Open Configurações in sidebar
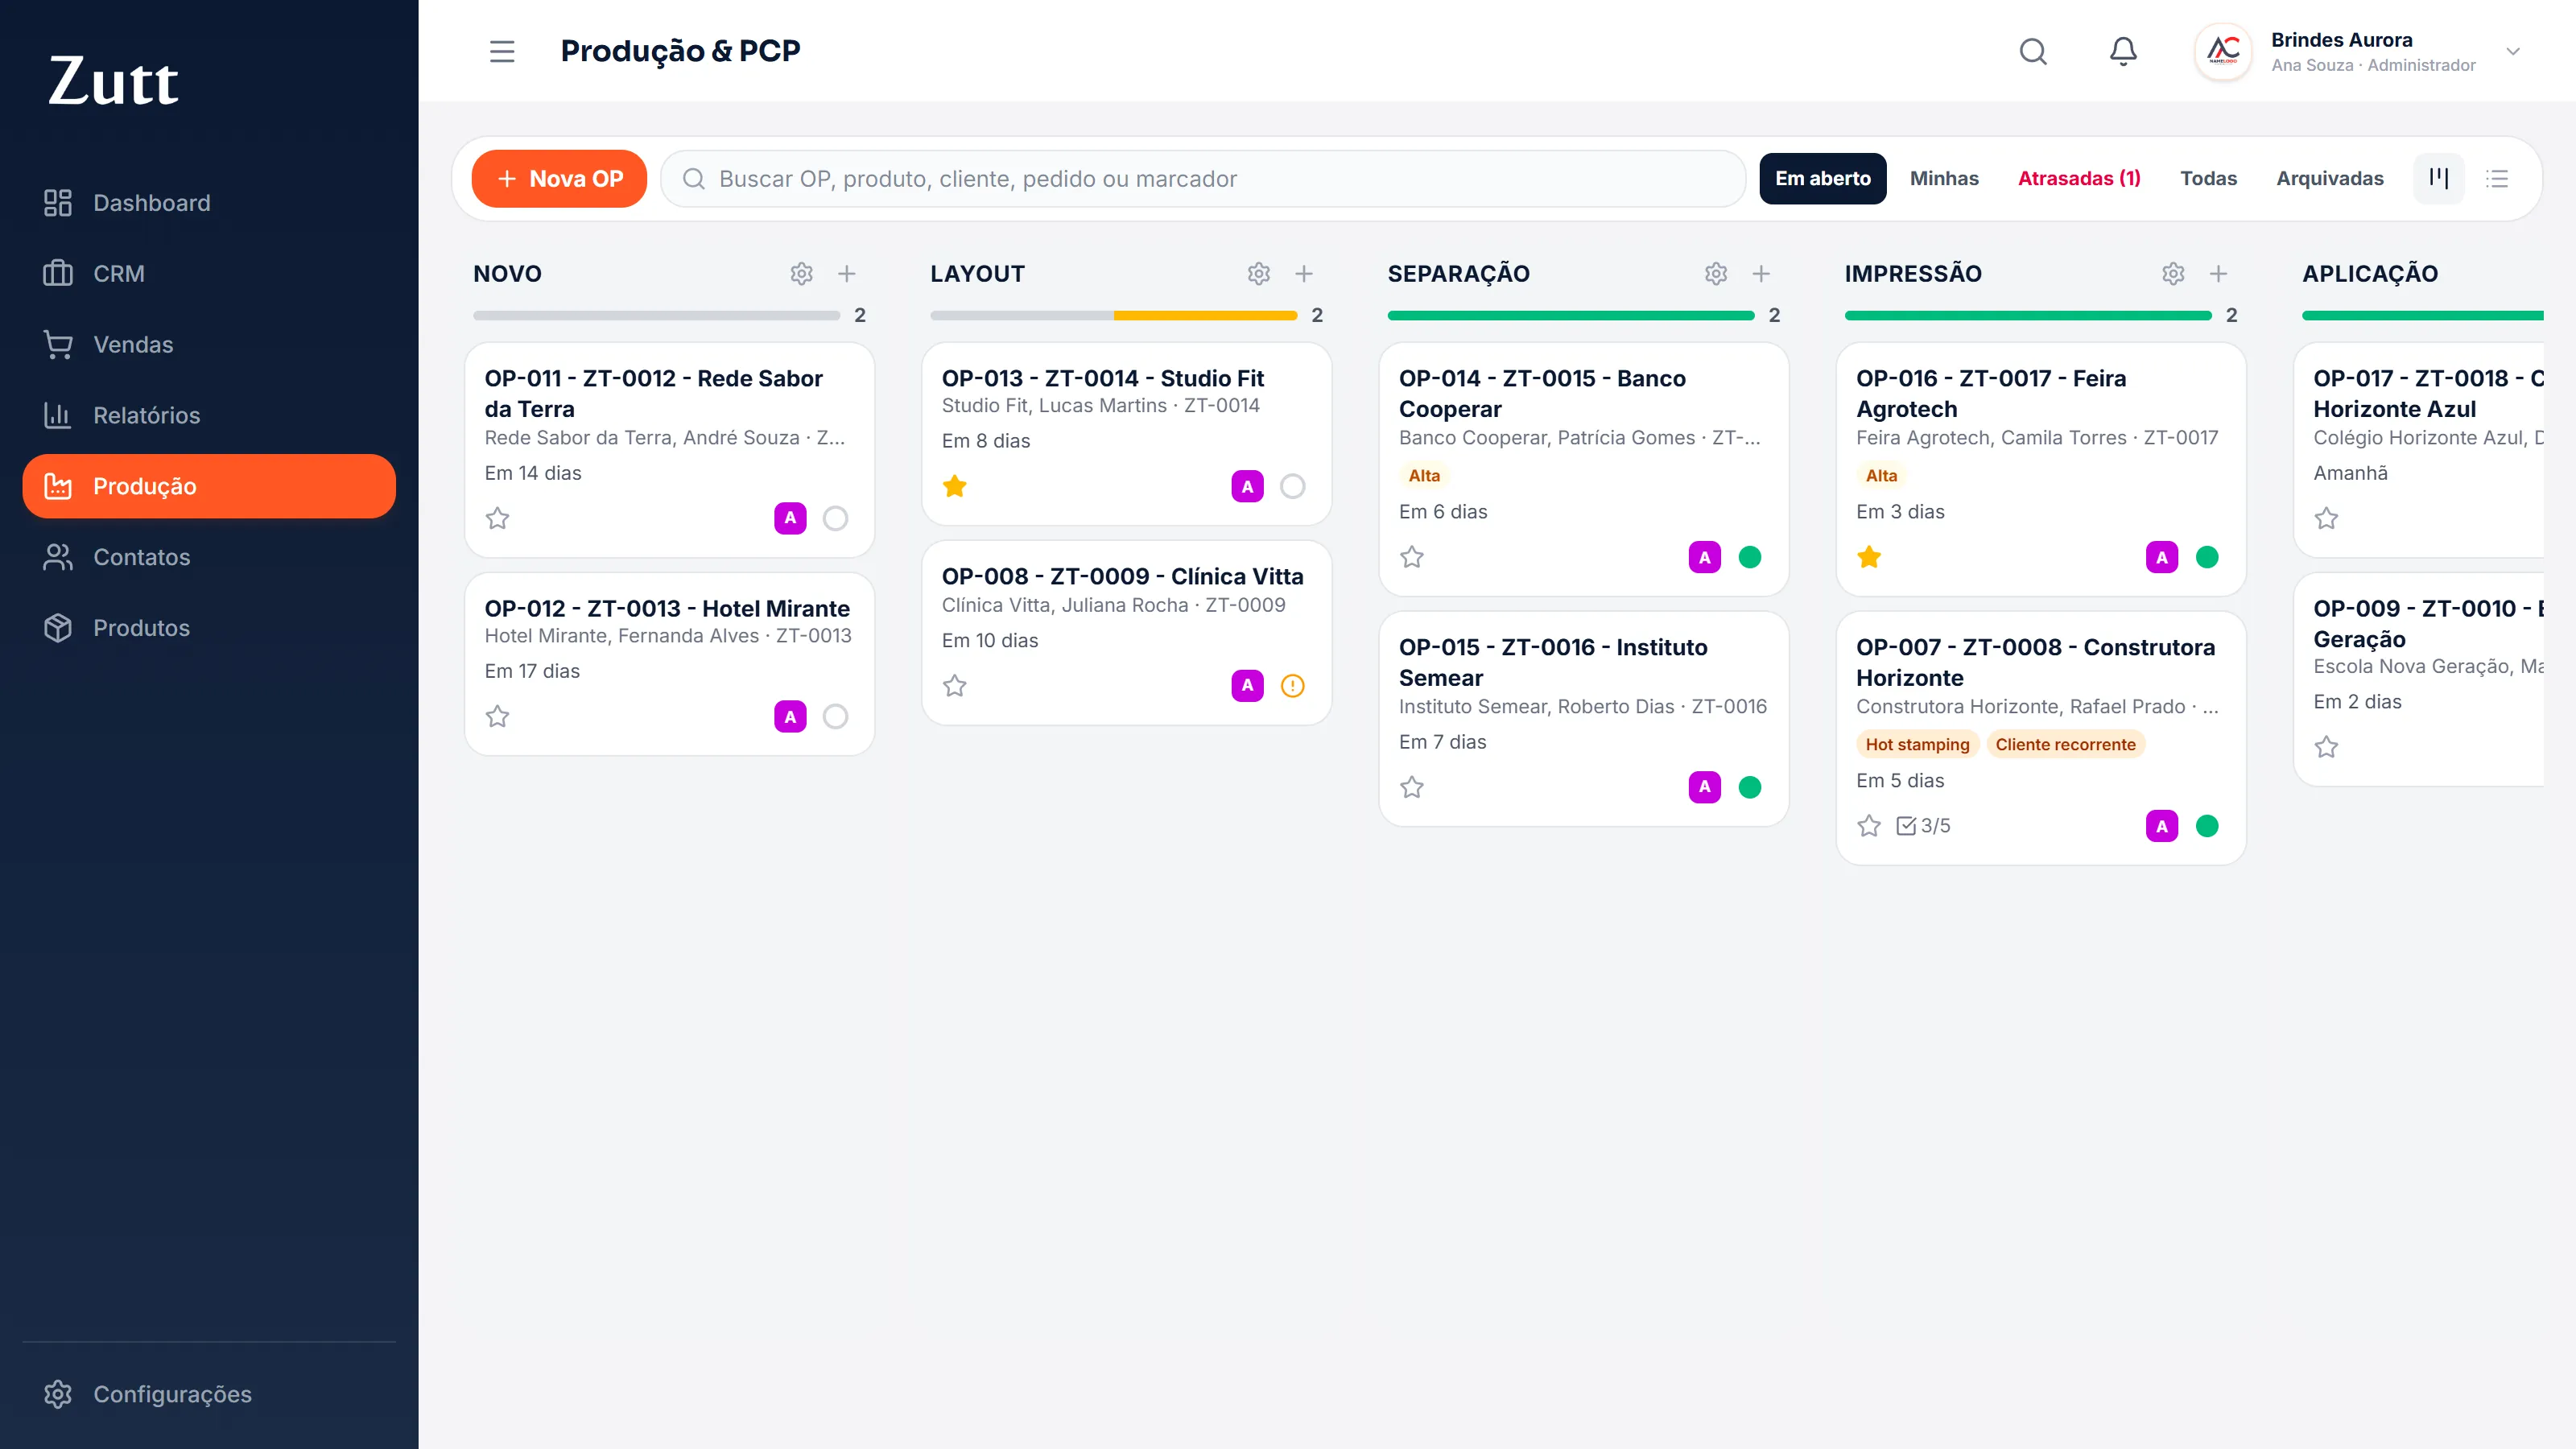Image resolution: width=2576 pixels, height=1449 pixels. [209, 1394]
